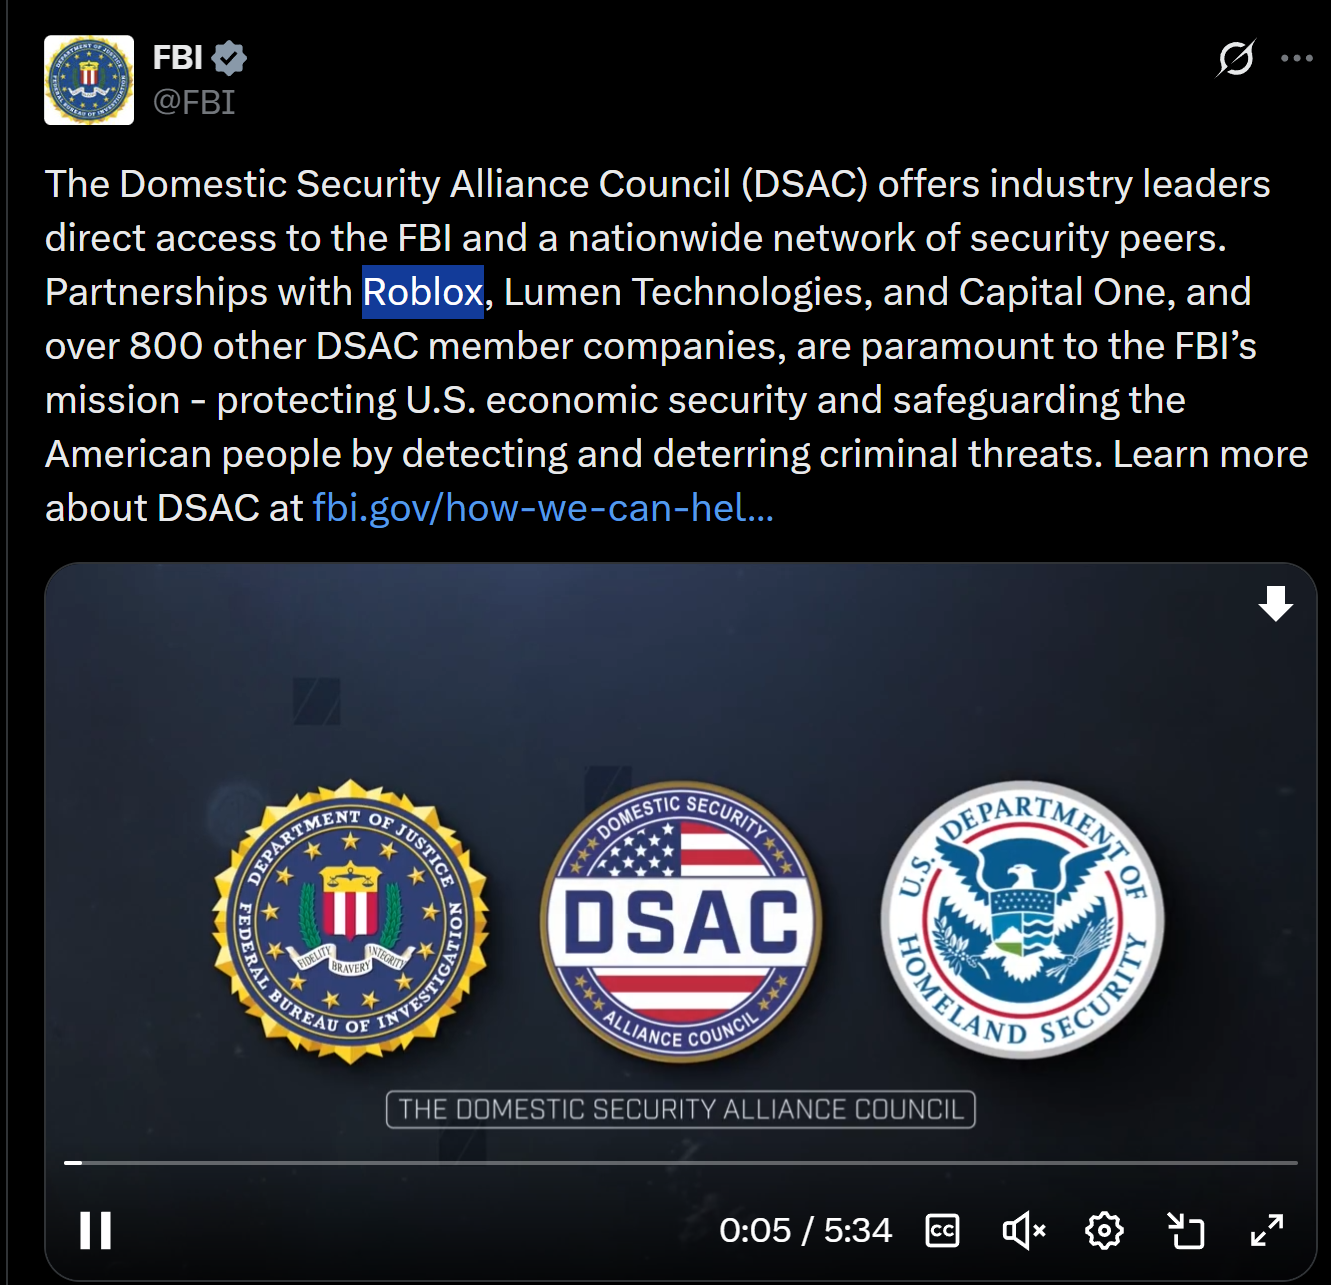The height and width of the screenshot is (1285, 1331).
Task: Expand the video to fullscreen
Action: pos(1267,1230)
